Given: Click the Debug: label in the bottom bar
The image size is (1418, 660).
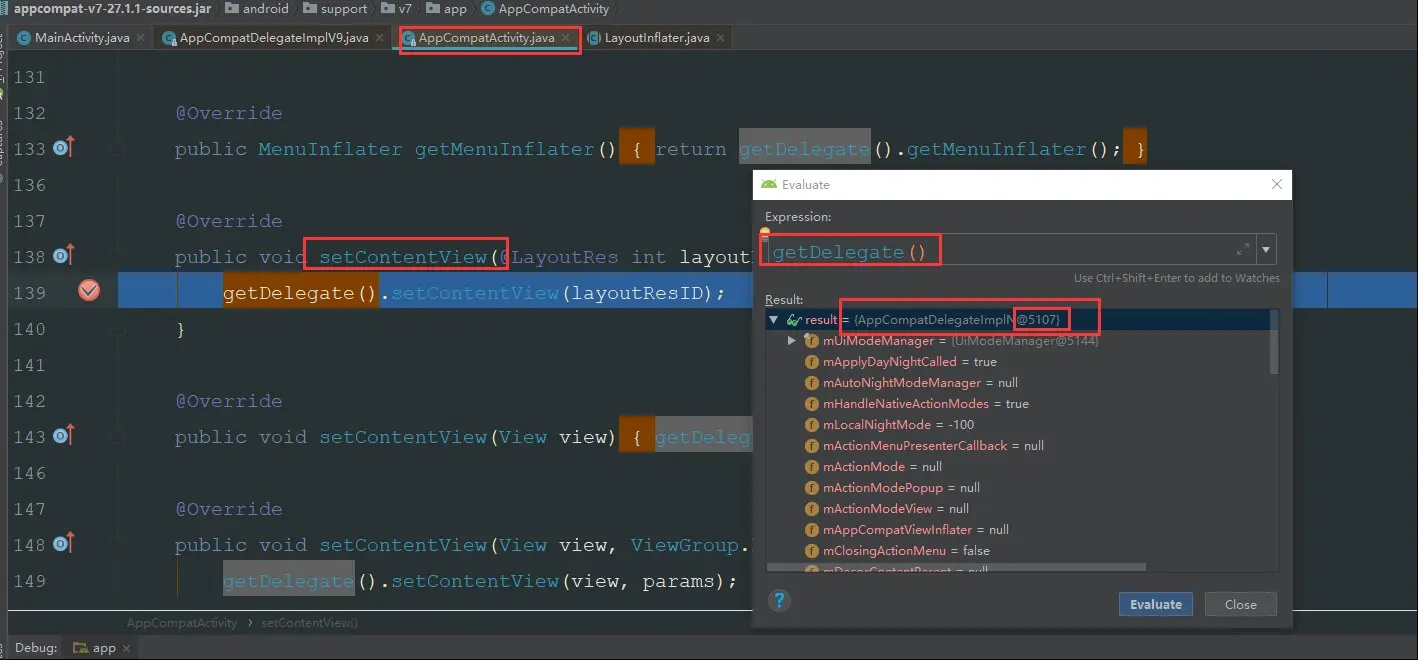Looking at the screenshot, I should [x=36, y=648].
